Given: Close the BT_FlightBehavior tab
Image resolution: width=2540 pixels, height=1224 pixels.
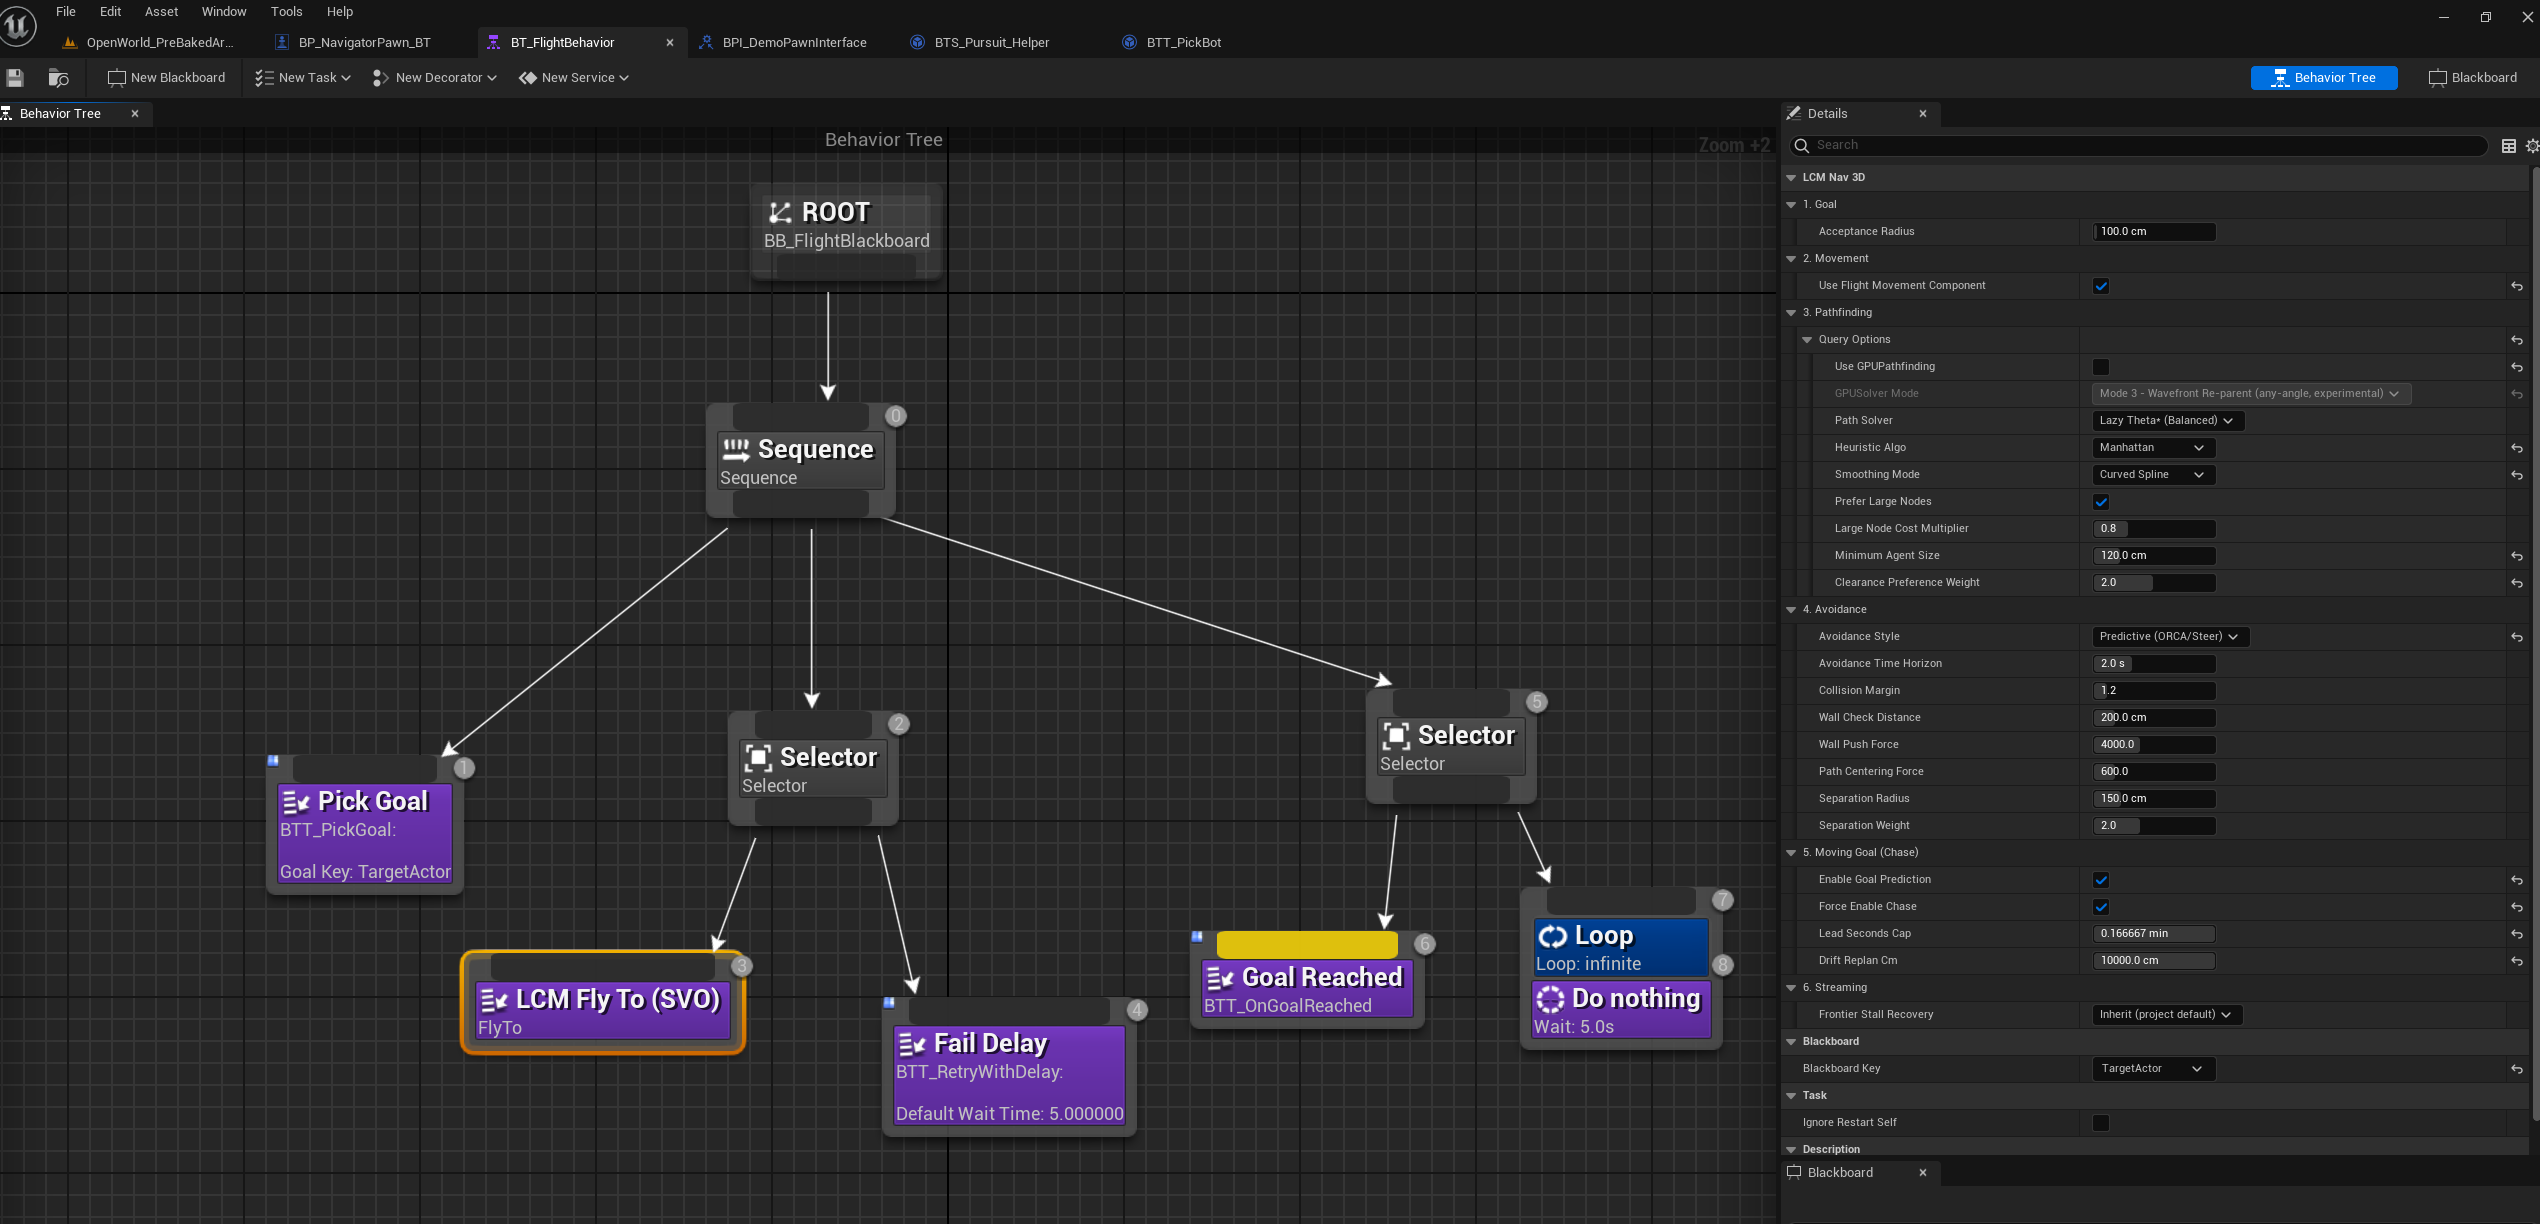Looking at the screenshot, I should (670, 43).
